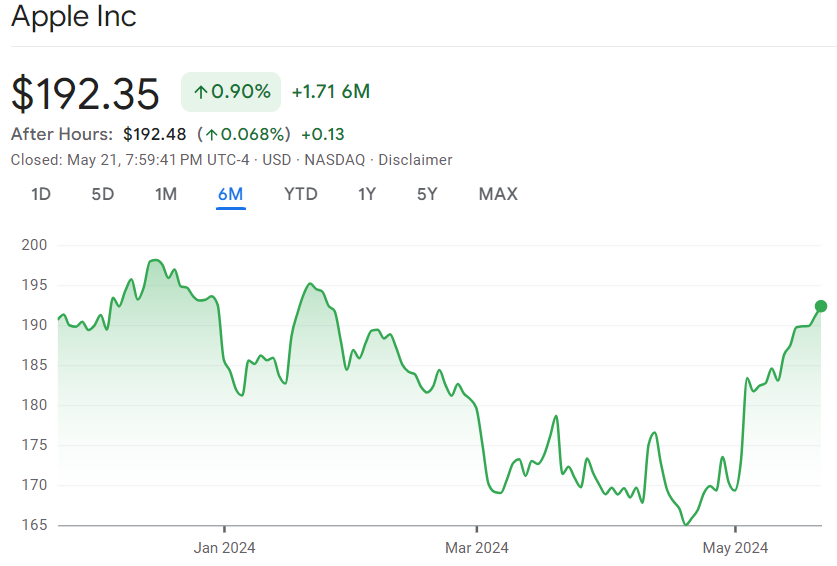The height and width of the screenshot is (566, 837).
Task: Click the Mar 2024 axis label
Action: 477,548
